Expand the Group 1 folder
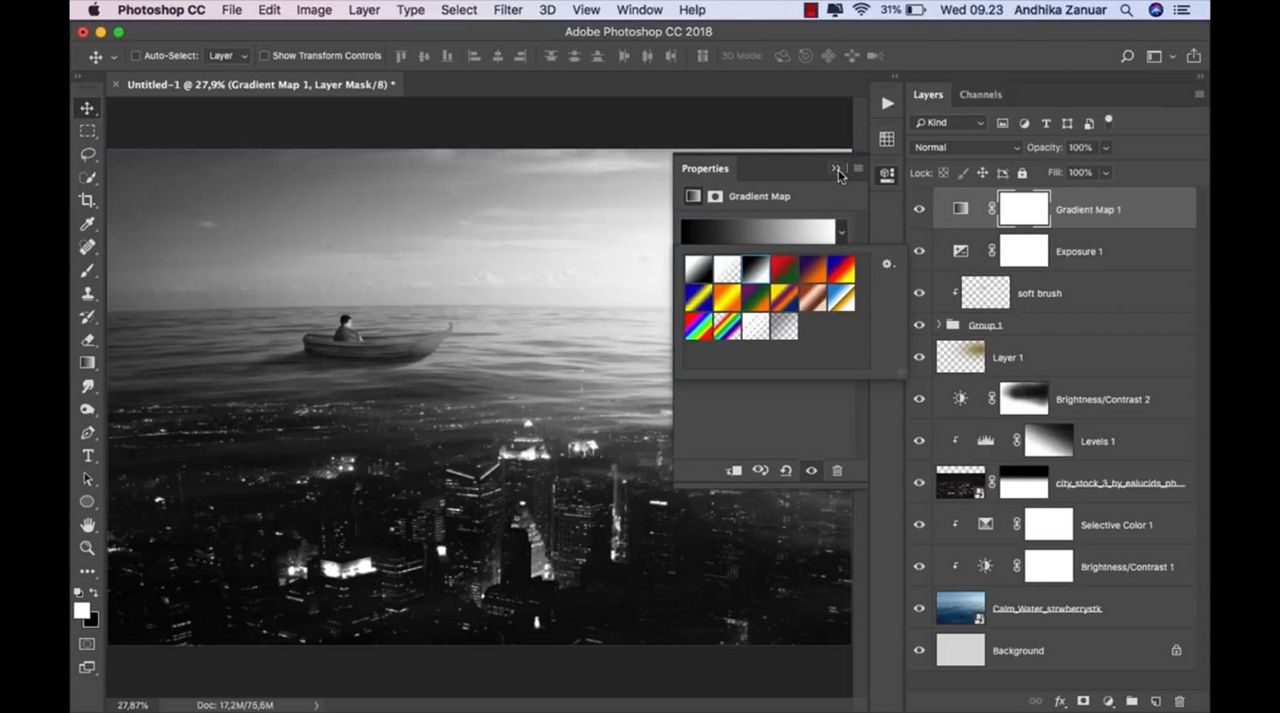The width and height of the screenshot is (1280, 713). (938, 325)
